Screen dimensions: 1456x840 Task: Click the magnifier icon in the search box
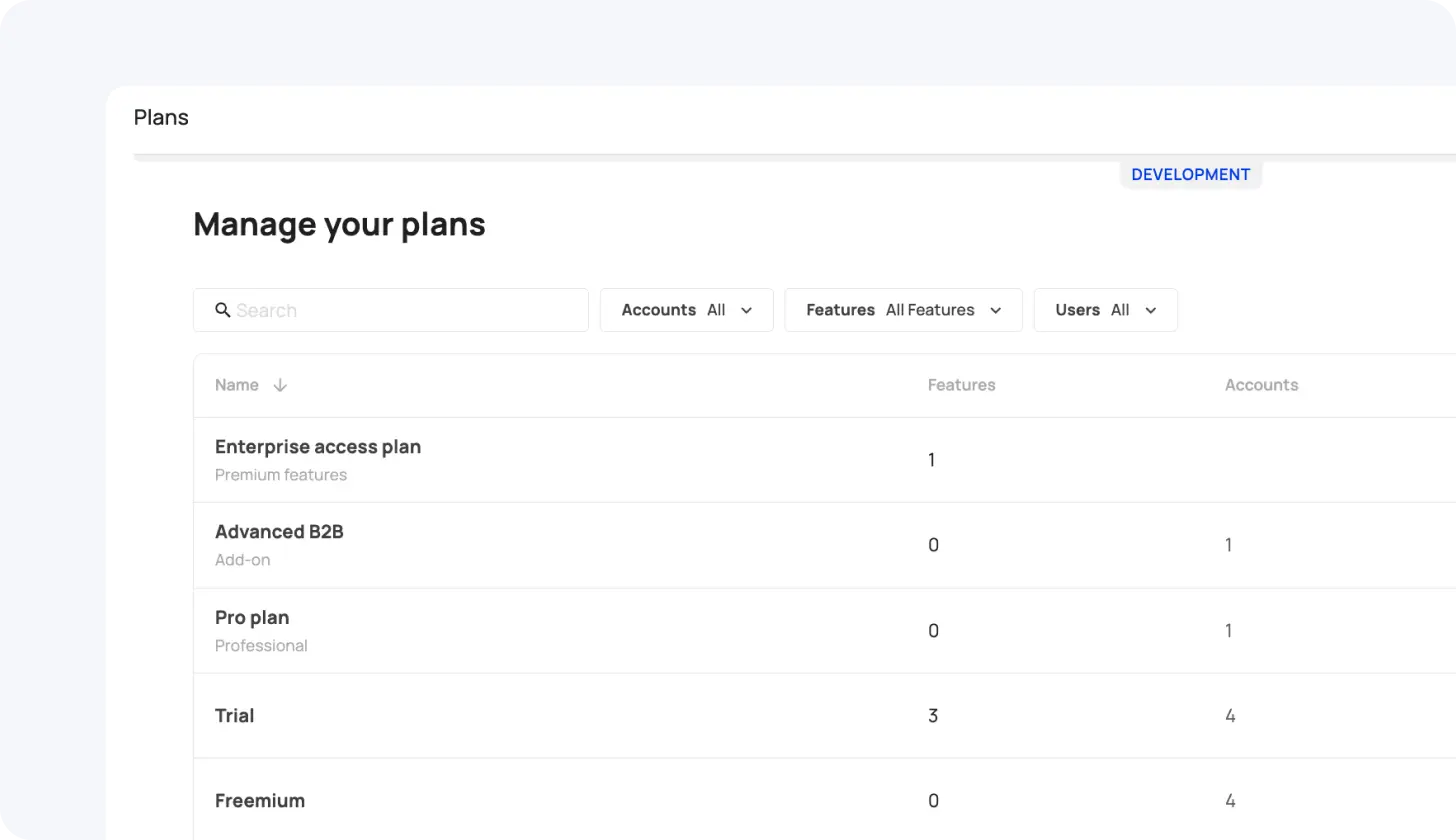pos(223,310)
